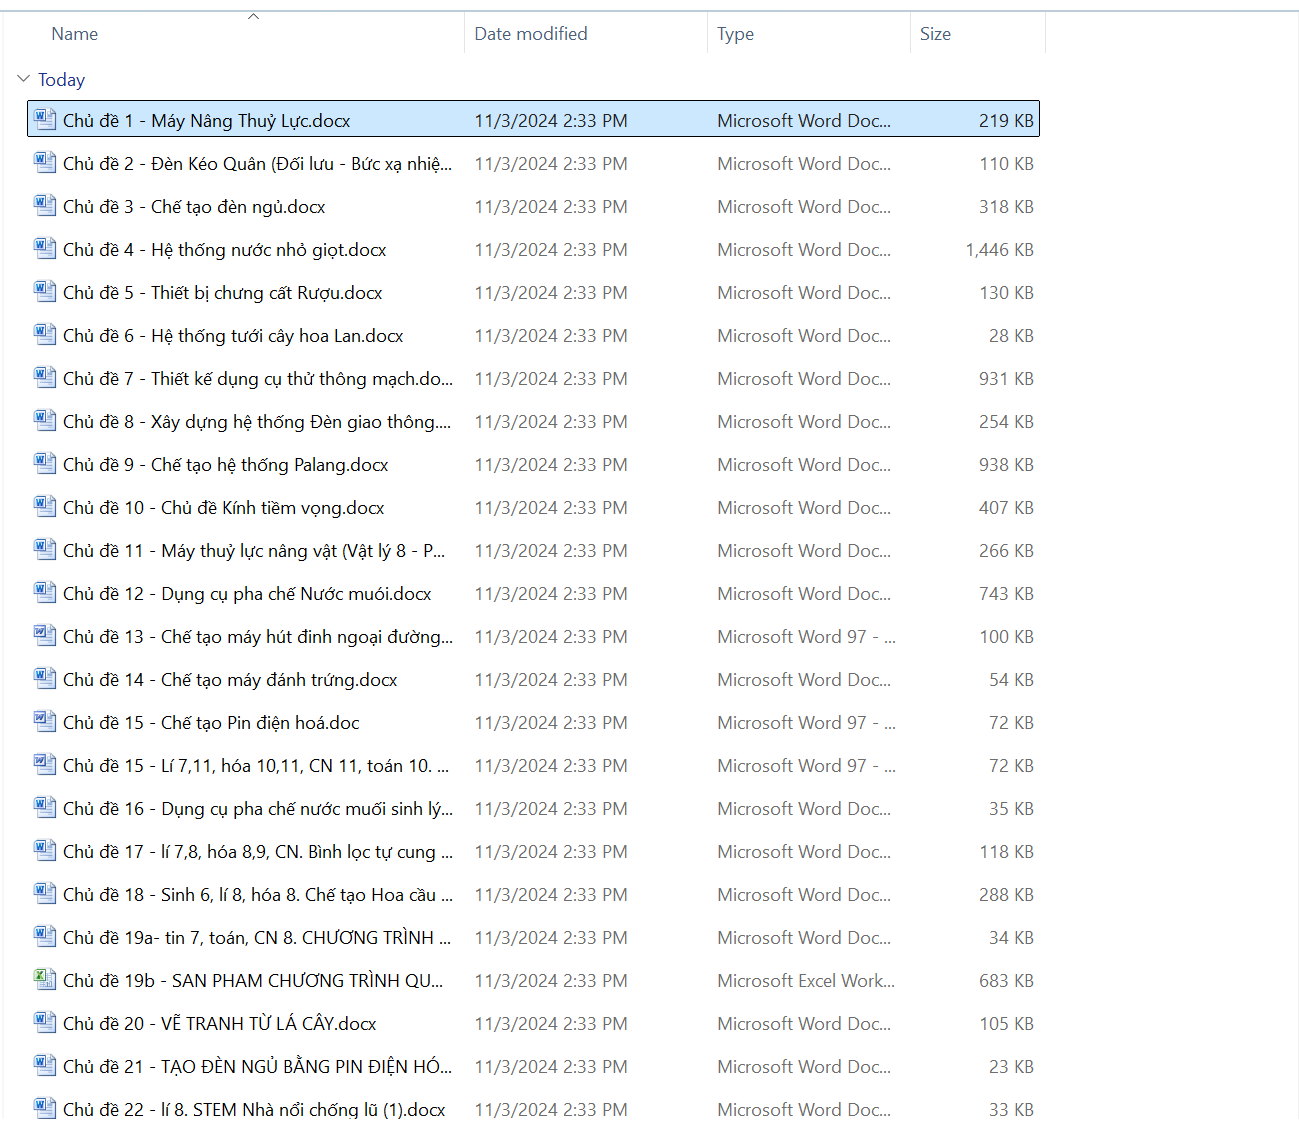
Task: Click date modified in Chủ đề 10 row
Action: 551,508
